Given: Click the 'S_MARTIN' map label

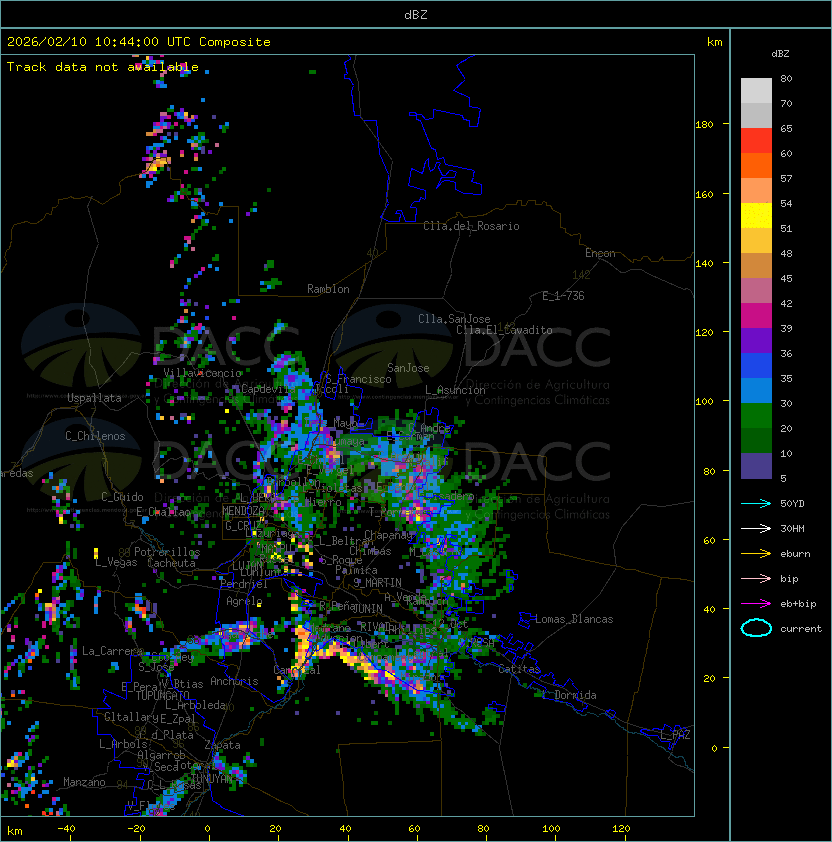Looking at the screenshot, I should (377, 583).
